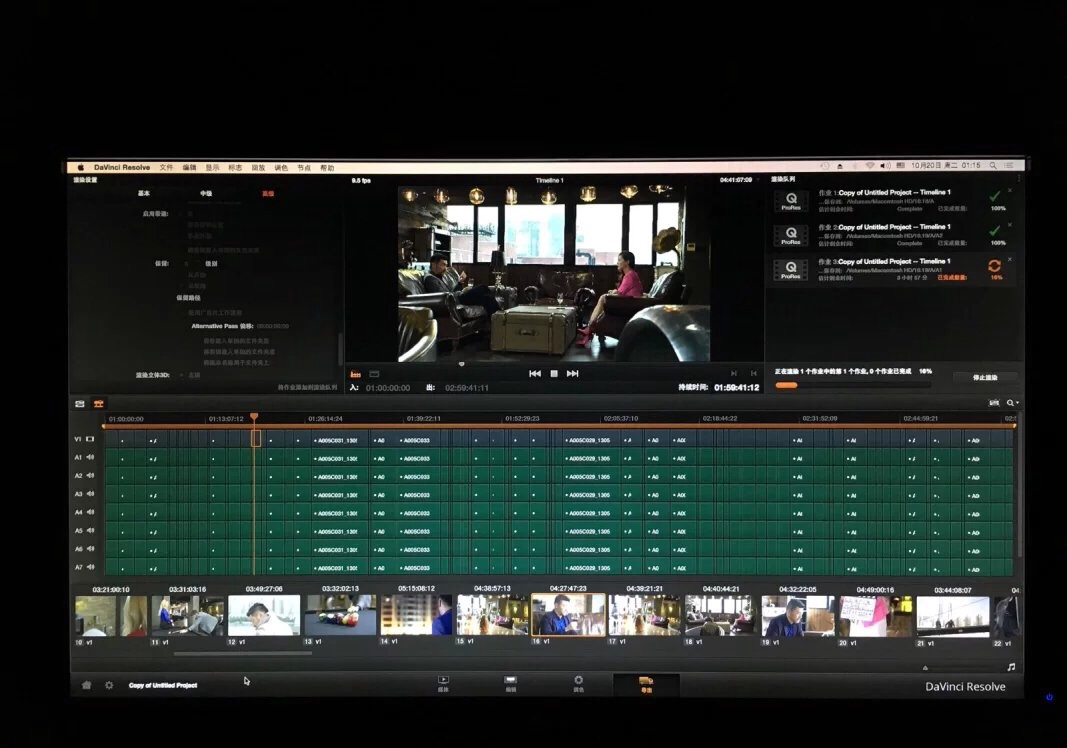
Task: Open the Color page icon
Action: tap(578, 683)
